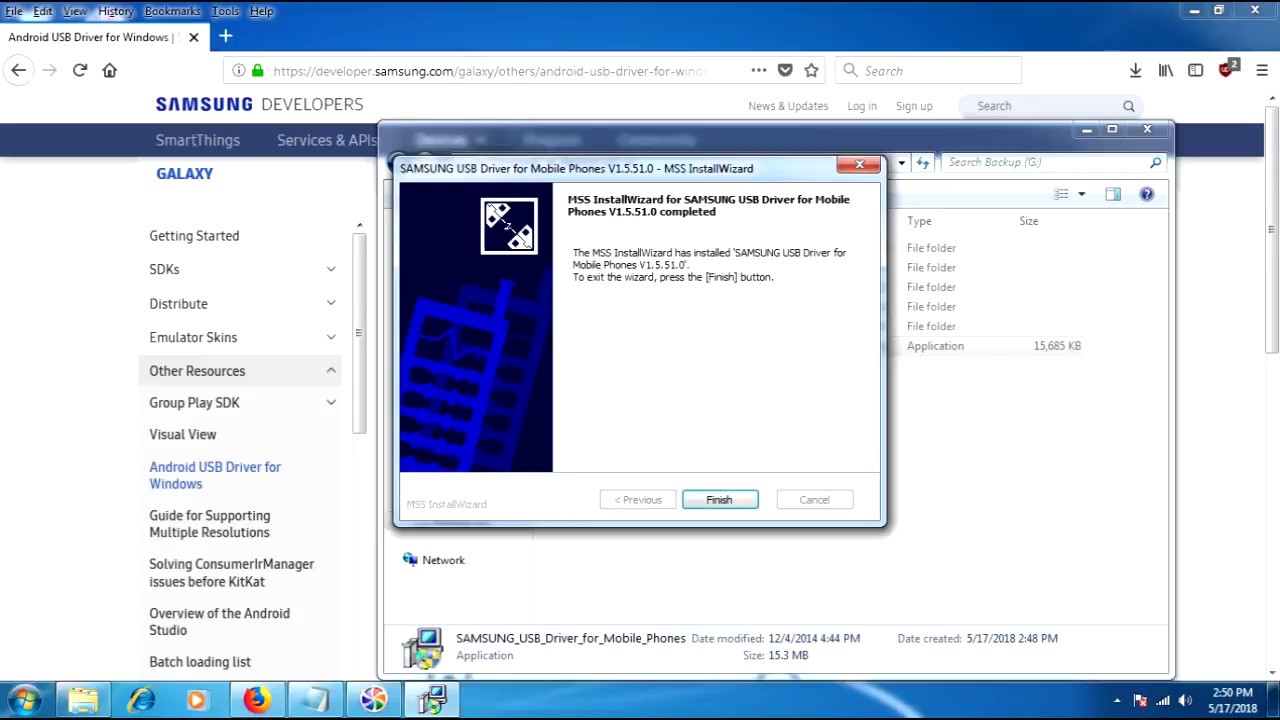Open Explorer help question mark icon
Screen dimensions: 1280x720
click(x=1147, y=194)
